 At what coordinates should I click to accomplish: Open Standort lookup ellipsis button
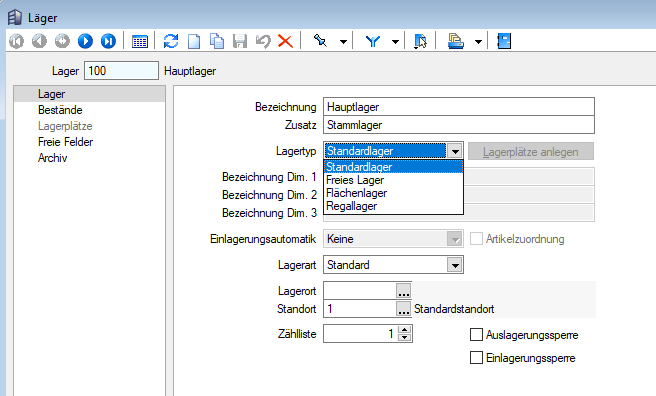click(x=404, y=309)
